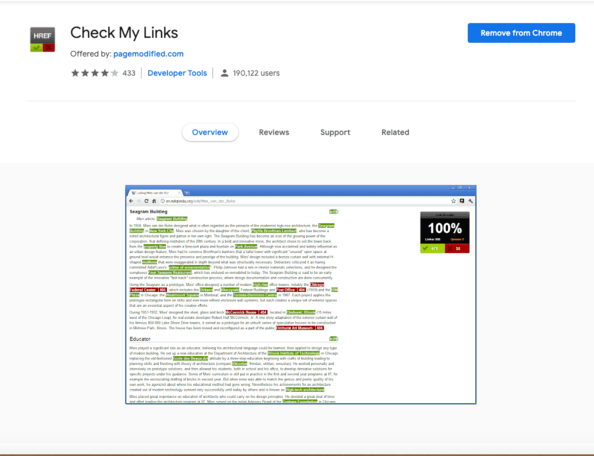Click the home icon in screenshot browser
Viewport: 594px width, 456px height.
coord(154,201)
